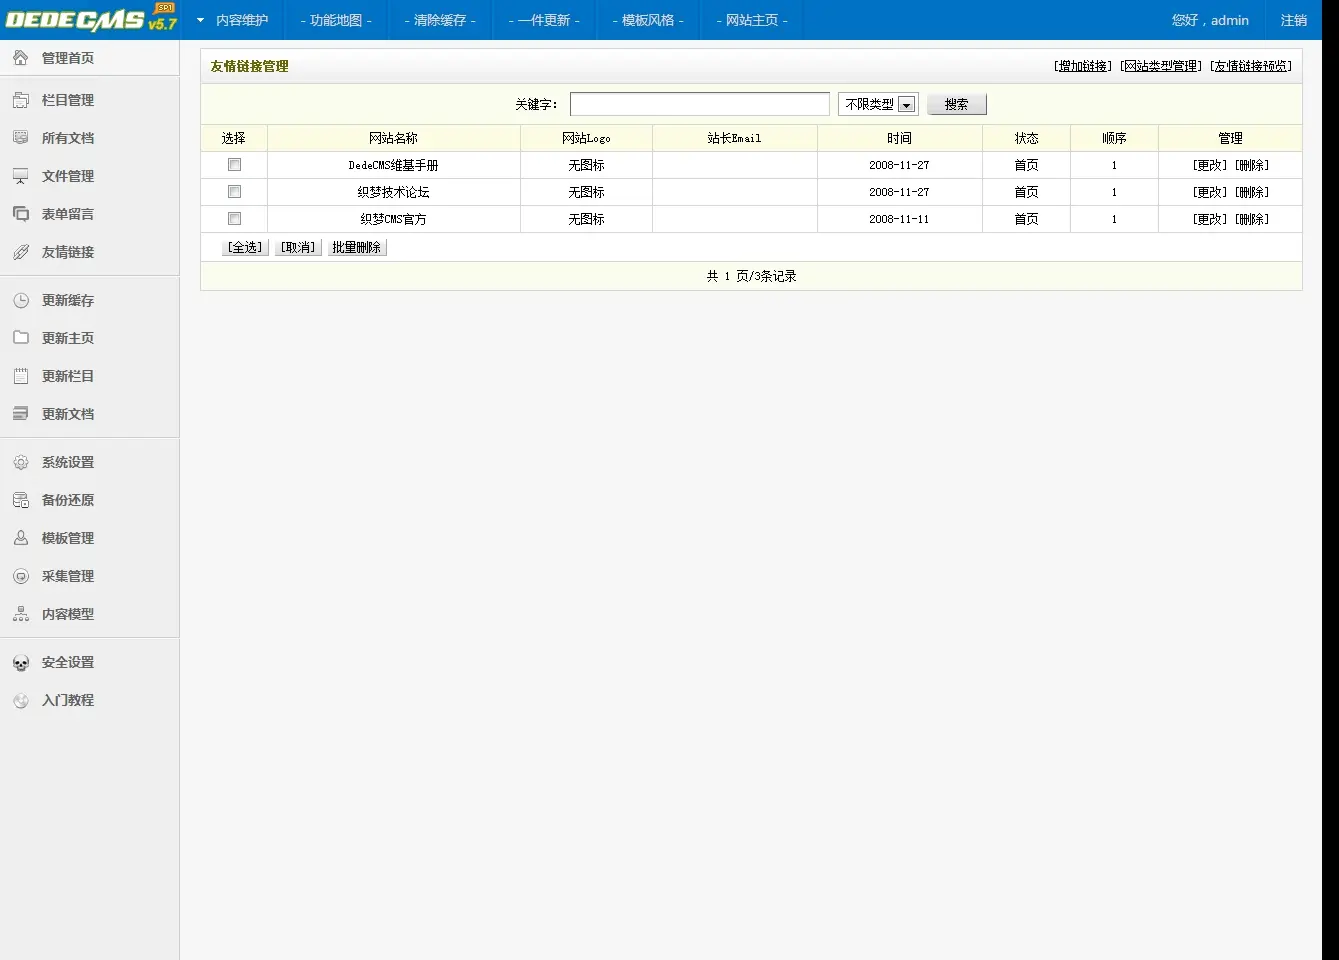
Task: Click the 入门教程 globe icon
Action: point(20,700)
